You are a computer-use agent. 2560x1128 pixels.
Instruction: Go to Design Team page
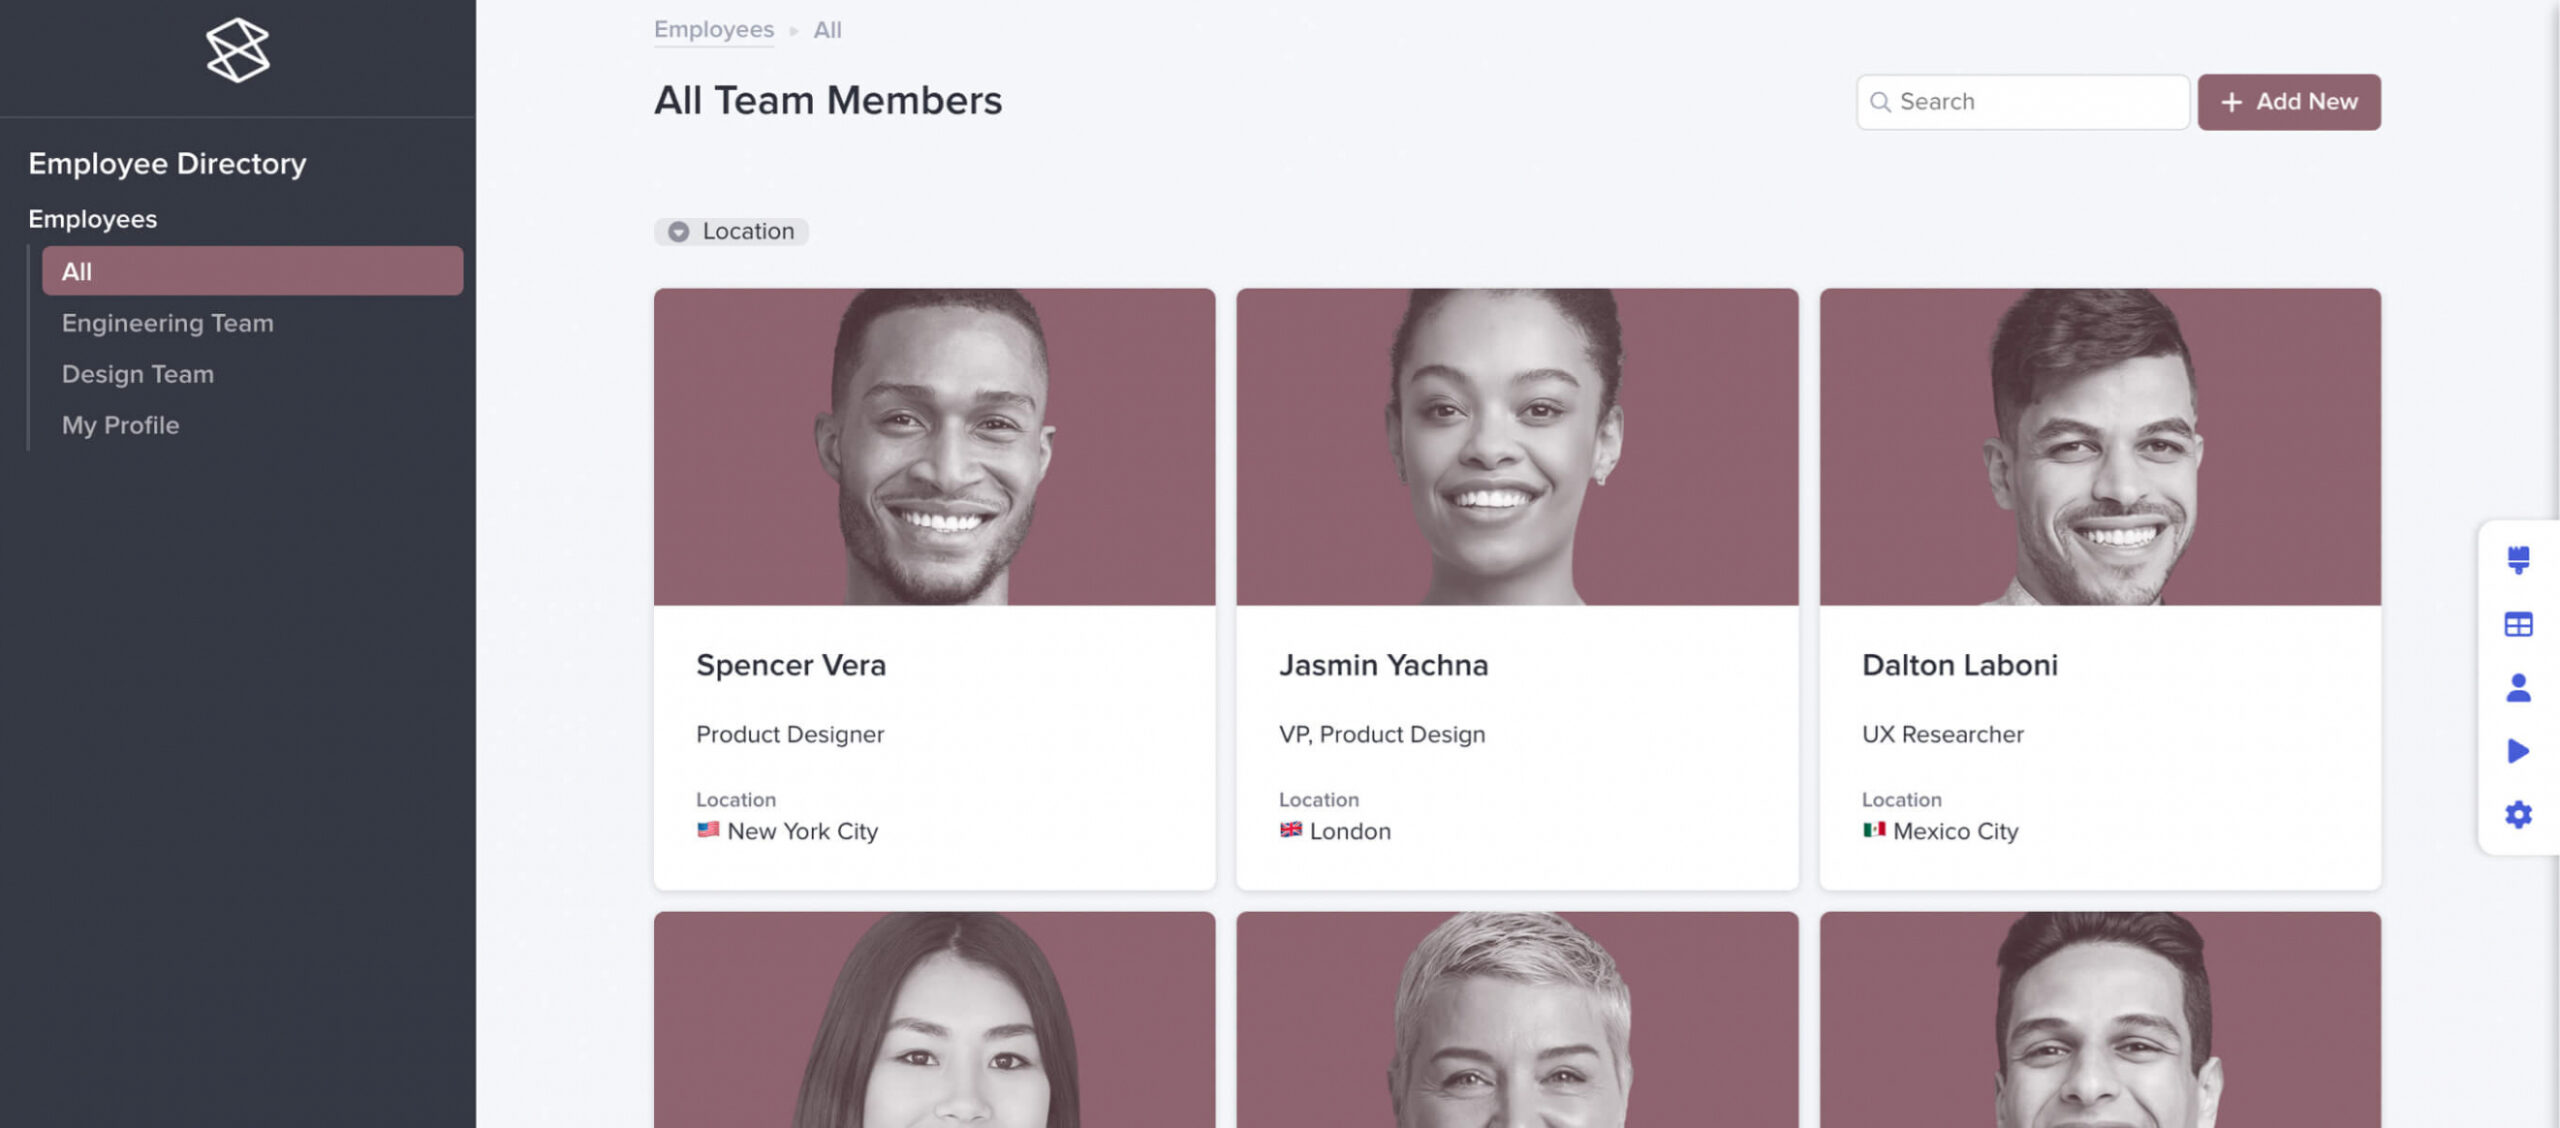138,374
